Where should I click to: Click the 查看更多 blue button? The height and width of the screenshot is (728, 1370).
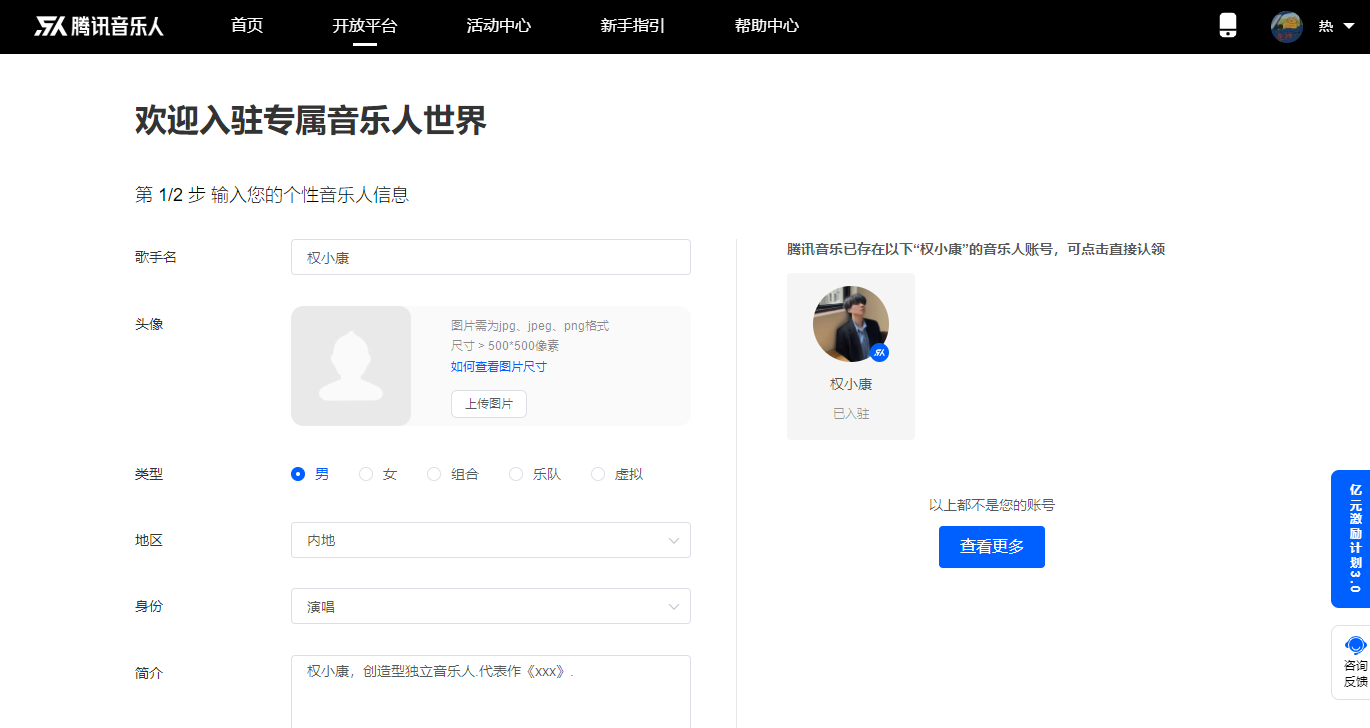991,547
